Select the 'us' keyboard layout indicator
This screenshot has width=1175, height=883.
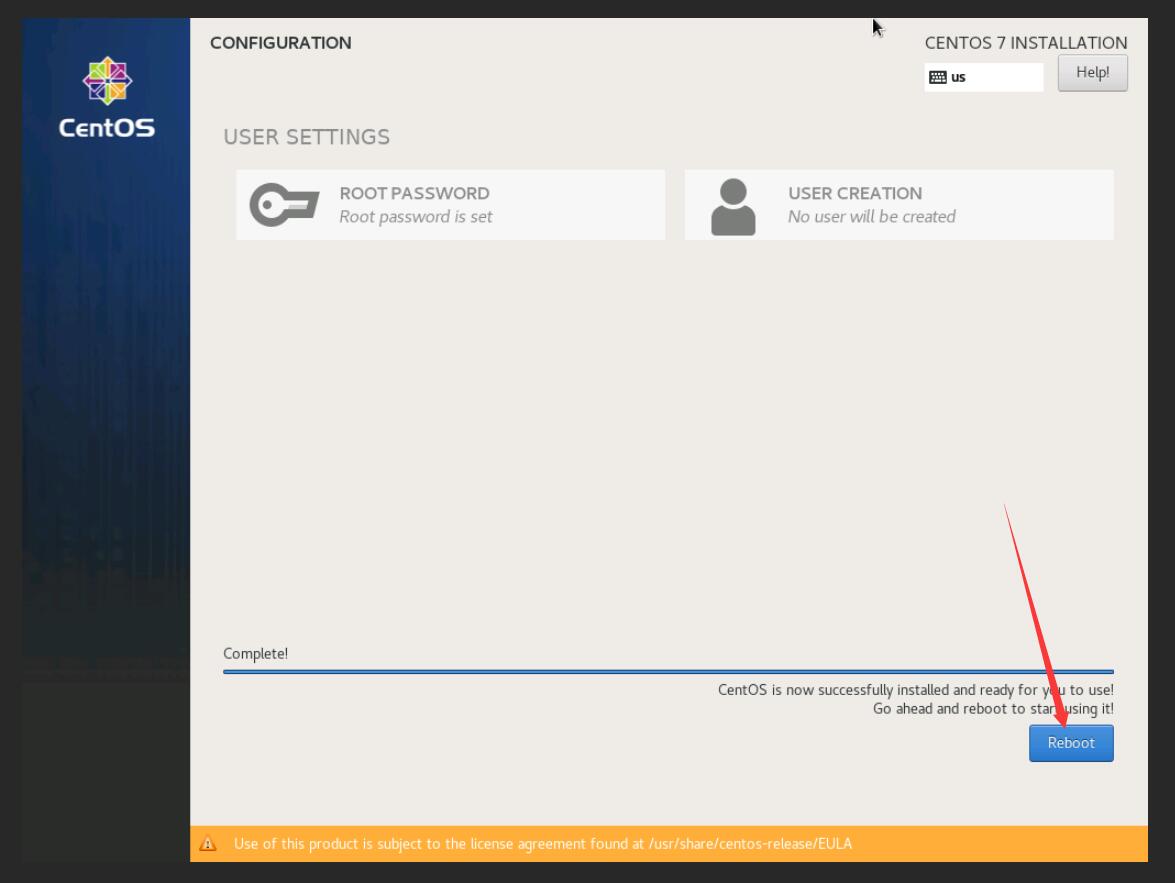983,77
